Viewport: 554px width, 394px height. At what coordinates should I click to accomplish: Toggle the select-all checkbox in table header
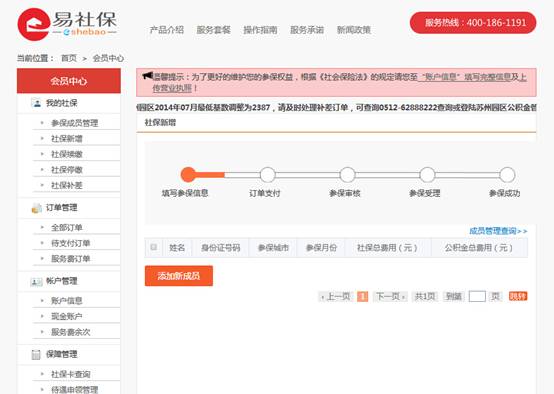tap(154, 247)
